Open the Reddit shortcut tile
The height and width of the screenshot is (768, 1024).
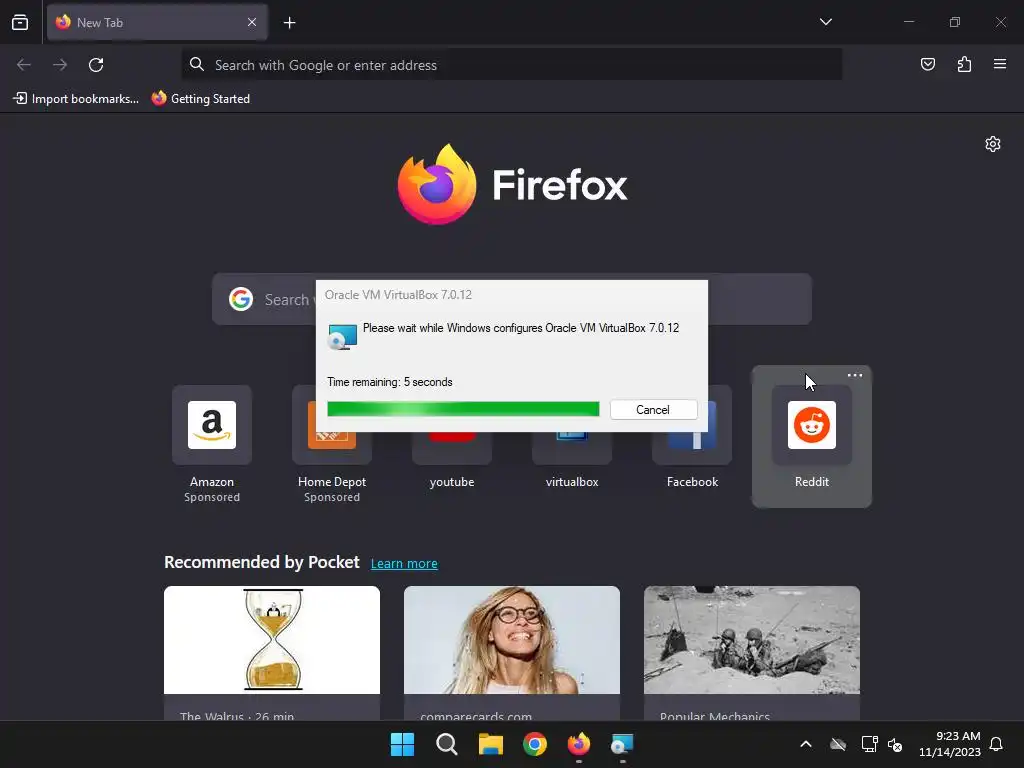tap(812, 436)
